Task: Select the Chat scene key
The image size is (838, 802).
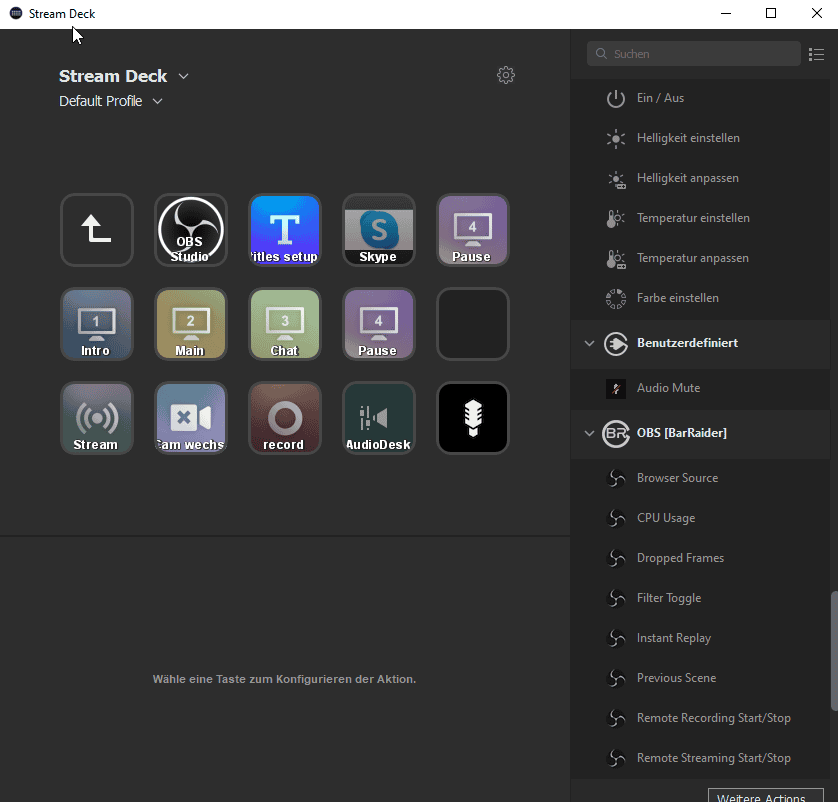Action: coord(285,324)
